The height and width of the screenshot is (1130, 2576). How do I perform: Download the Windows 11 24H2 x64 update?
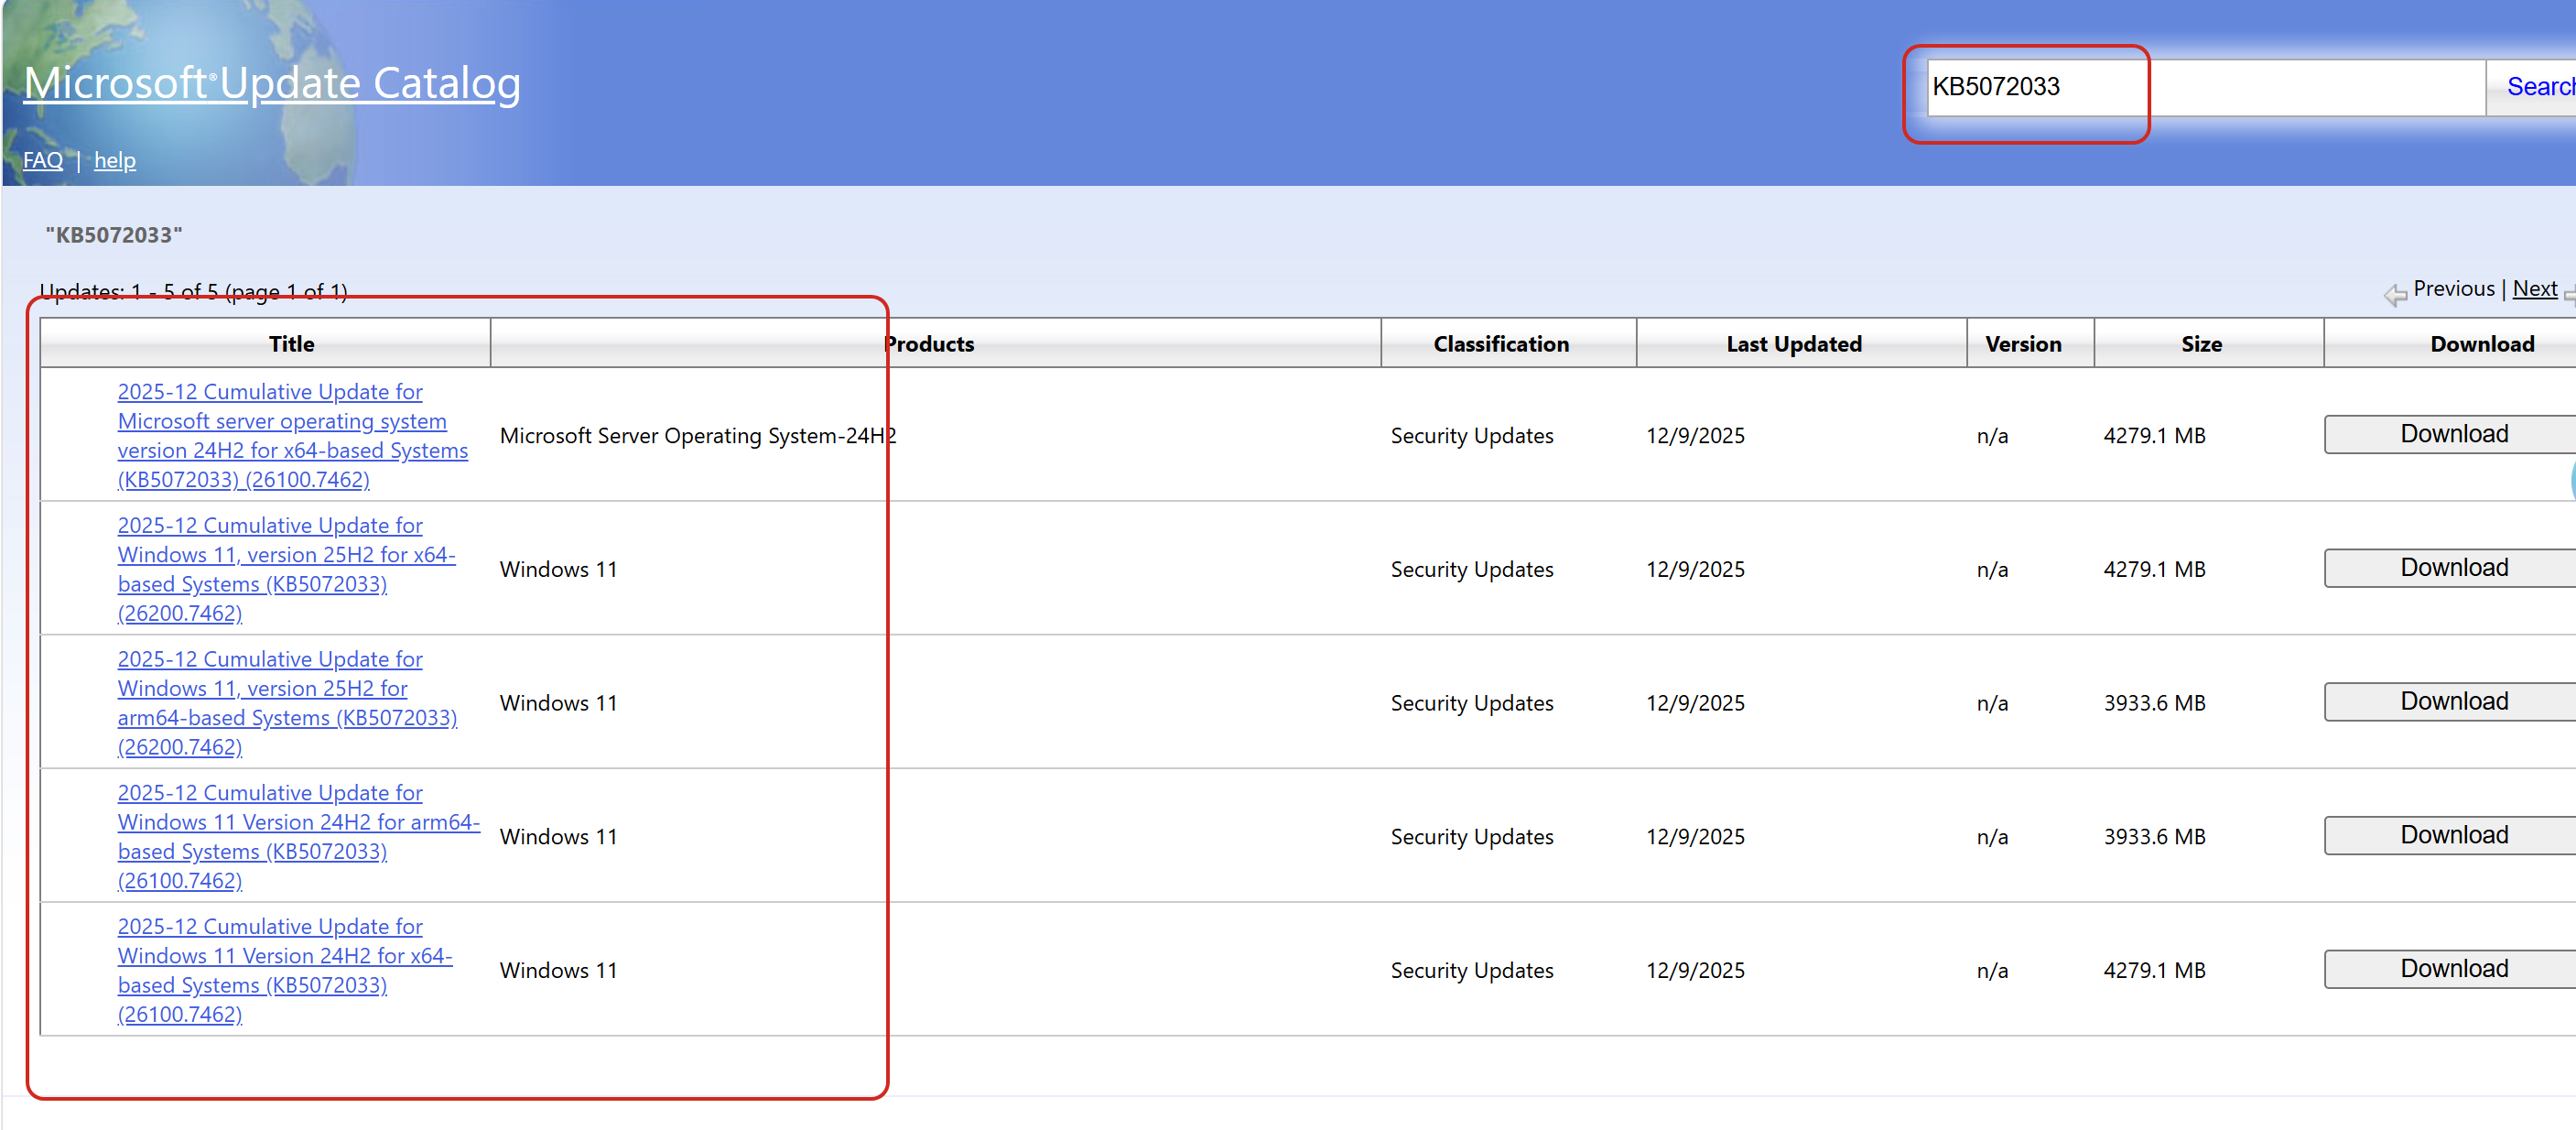point(2453,968)
